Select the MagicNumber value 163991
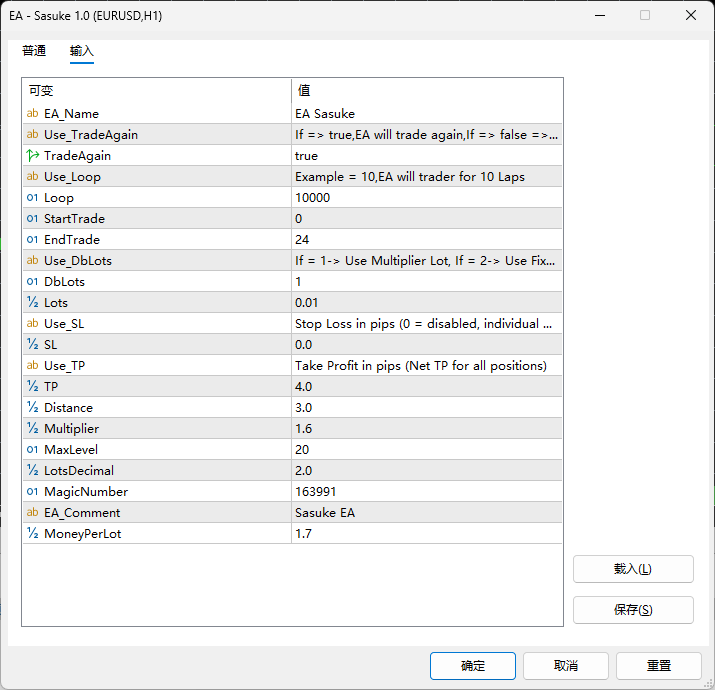This screenshot has width=715, height=690. coord(316,491)
